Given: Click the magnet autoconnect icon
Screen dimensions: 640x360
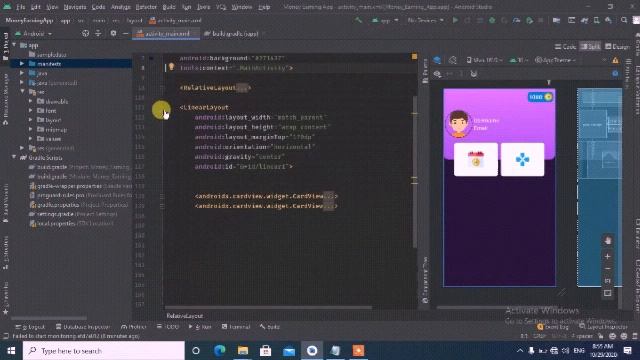Looking at the screenshot, I should (x=473, y=74).
